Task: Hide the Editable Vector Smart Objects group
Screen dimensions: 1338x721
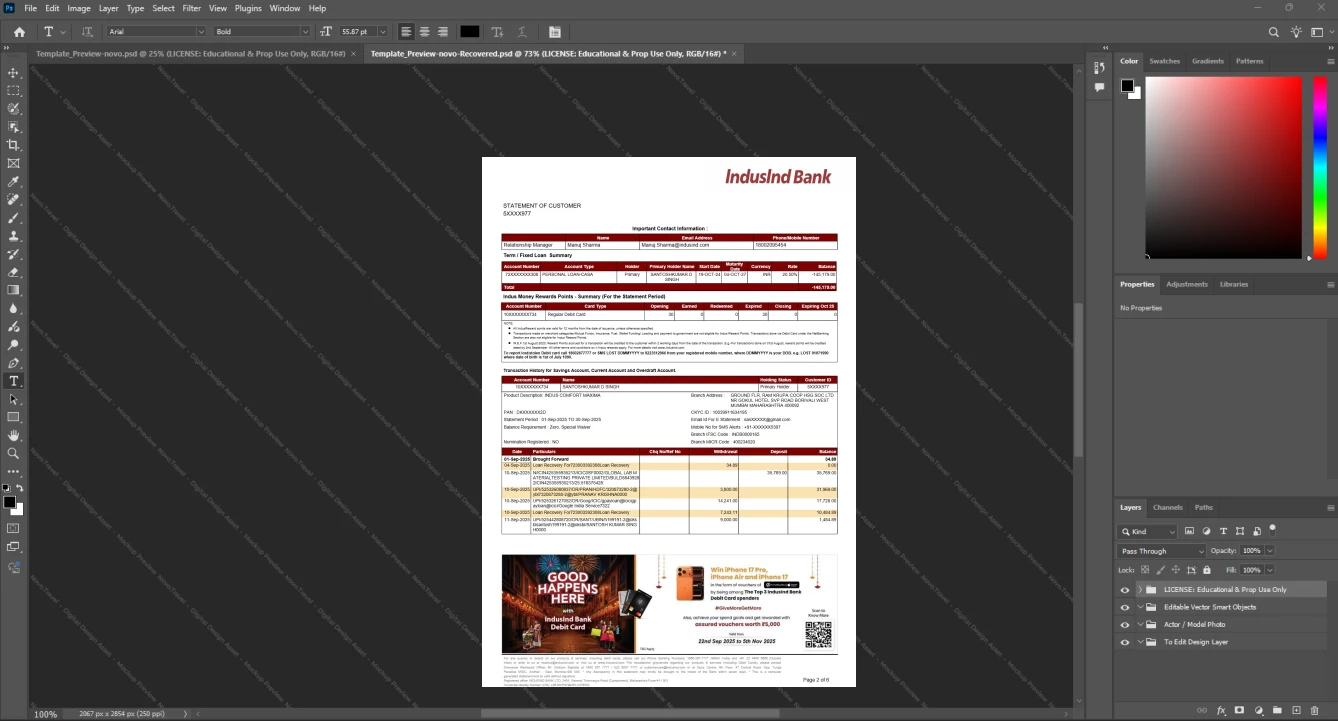Action: click(x=1125, y=607)
